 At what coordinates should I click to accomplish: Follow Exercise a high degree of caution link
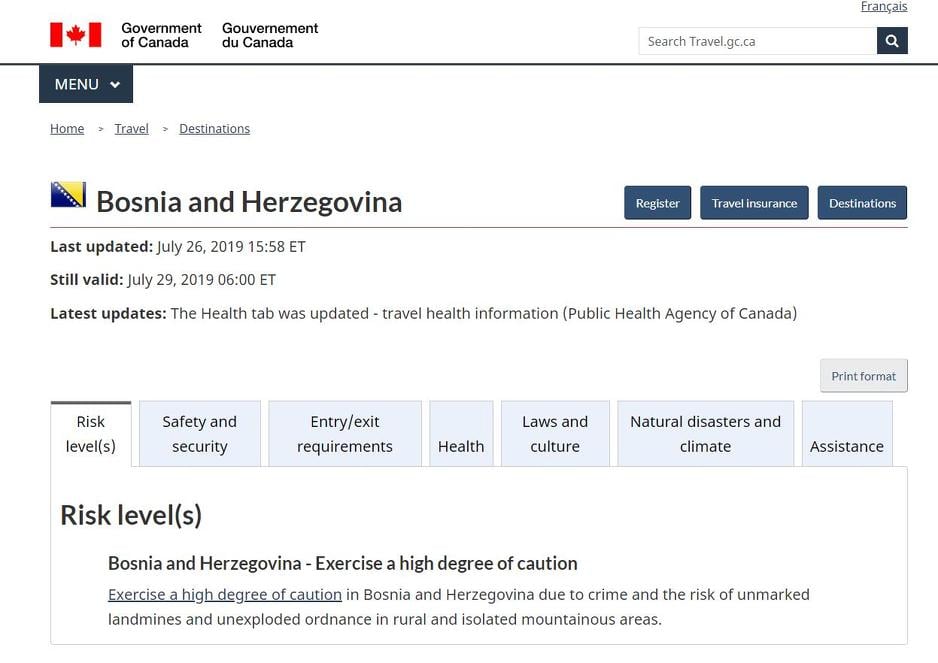click(225, 594)
